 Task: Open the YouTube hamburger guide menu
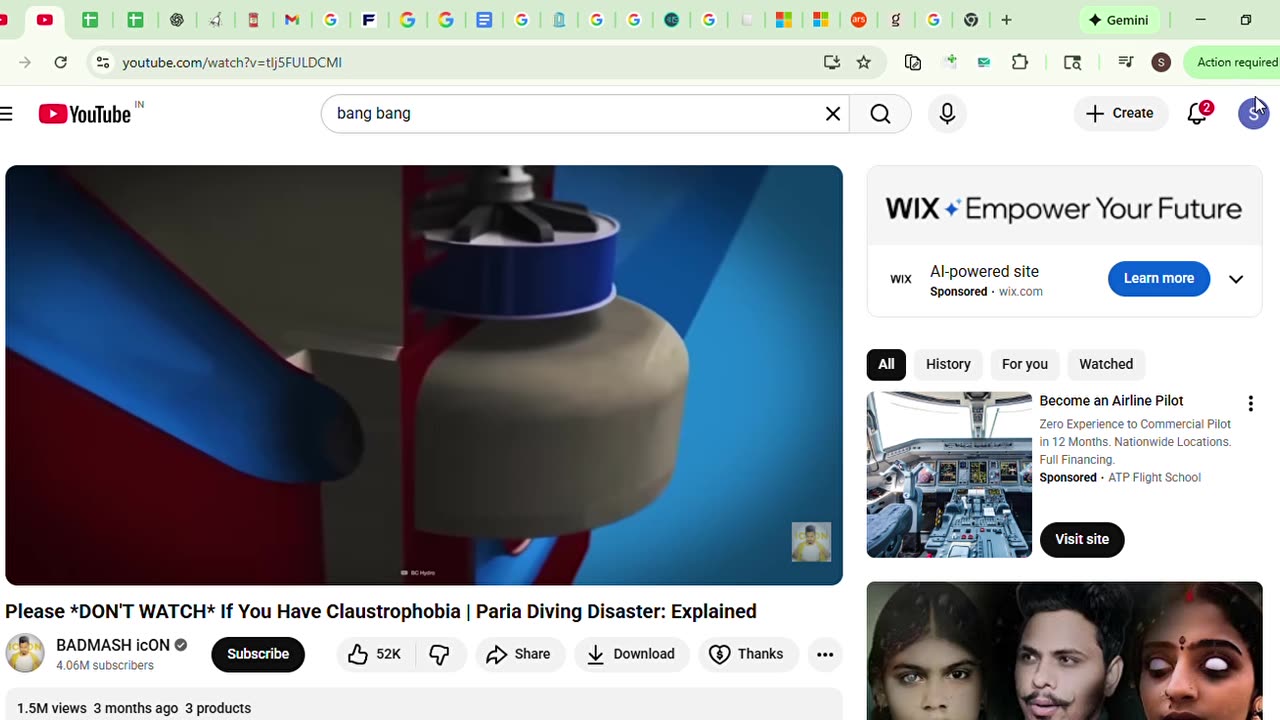click(x=6, y=114)
